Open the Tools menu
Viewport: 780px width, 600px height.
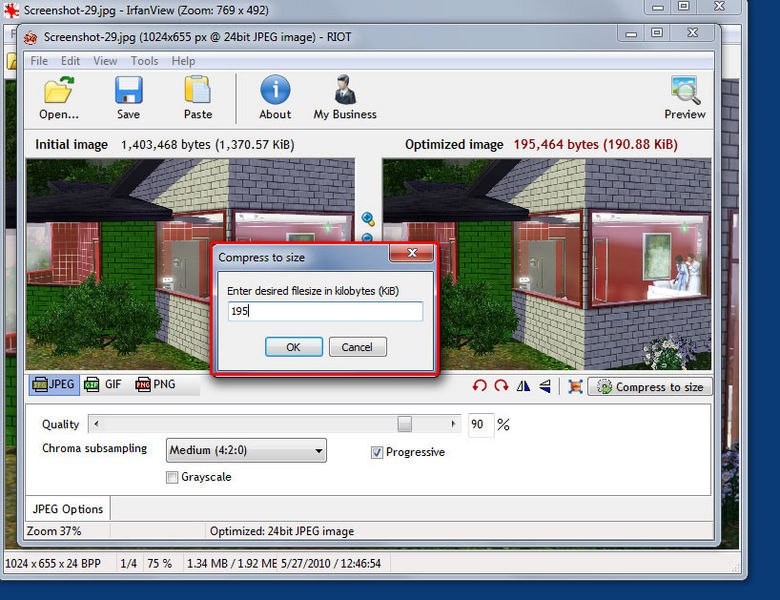144,61
